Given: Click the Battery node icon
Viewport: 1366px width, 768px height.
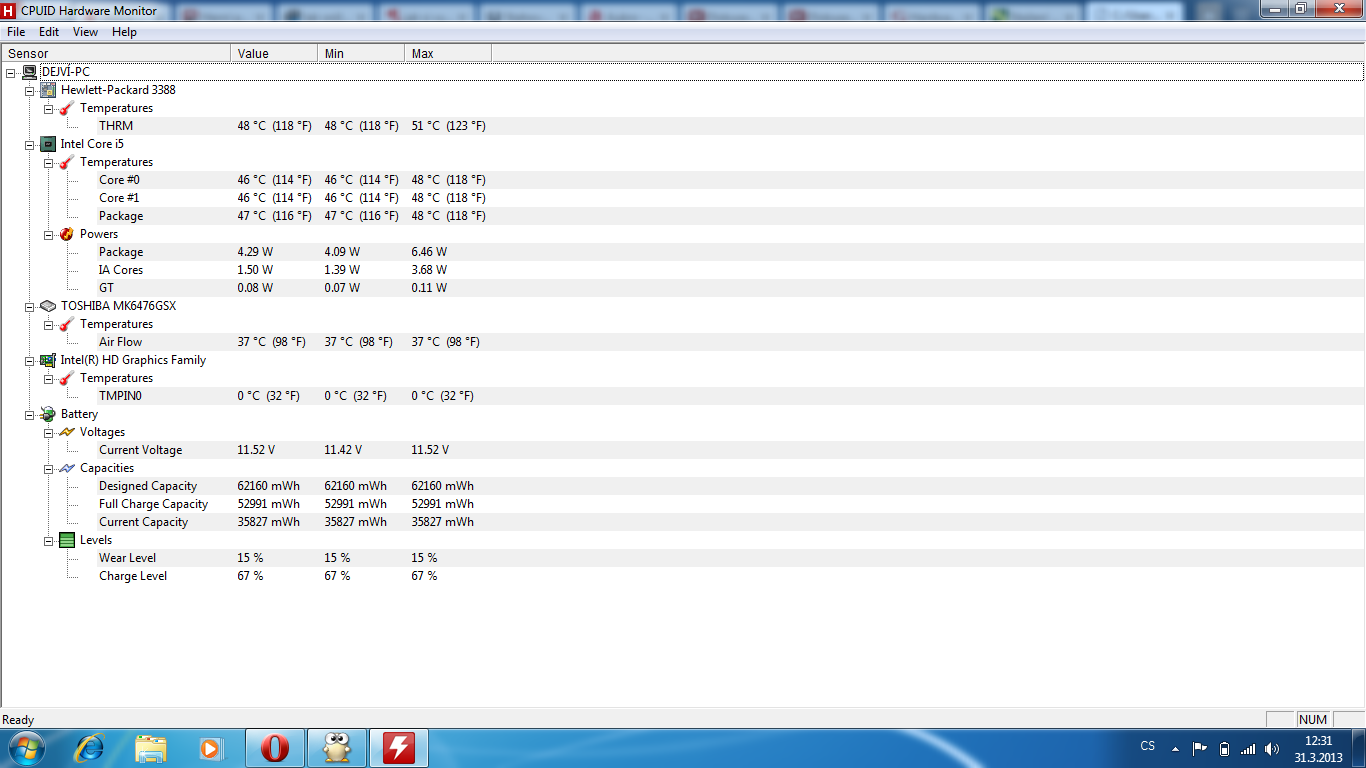Looking at the screenshot, I should point(48,414).
